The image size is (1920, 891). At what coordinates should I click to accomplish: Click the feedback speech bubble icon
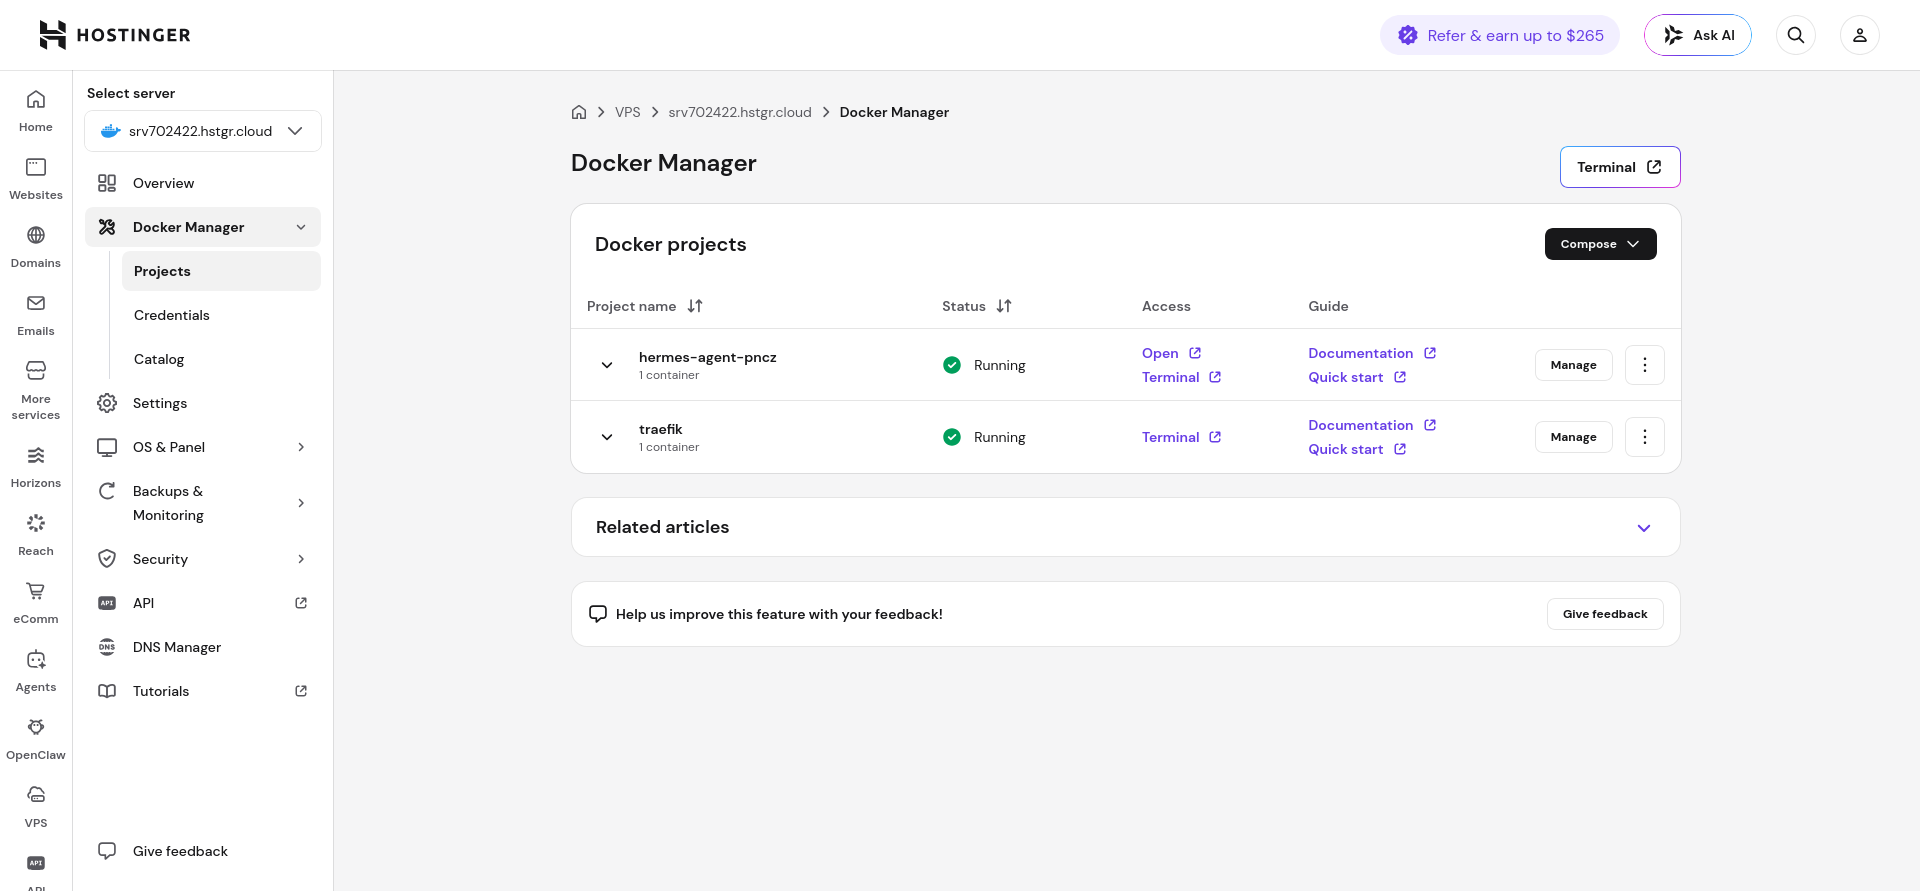598,614
